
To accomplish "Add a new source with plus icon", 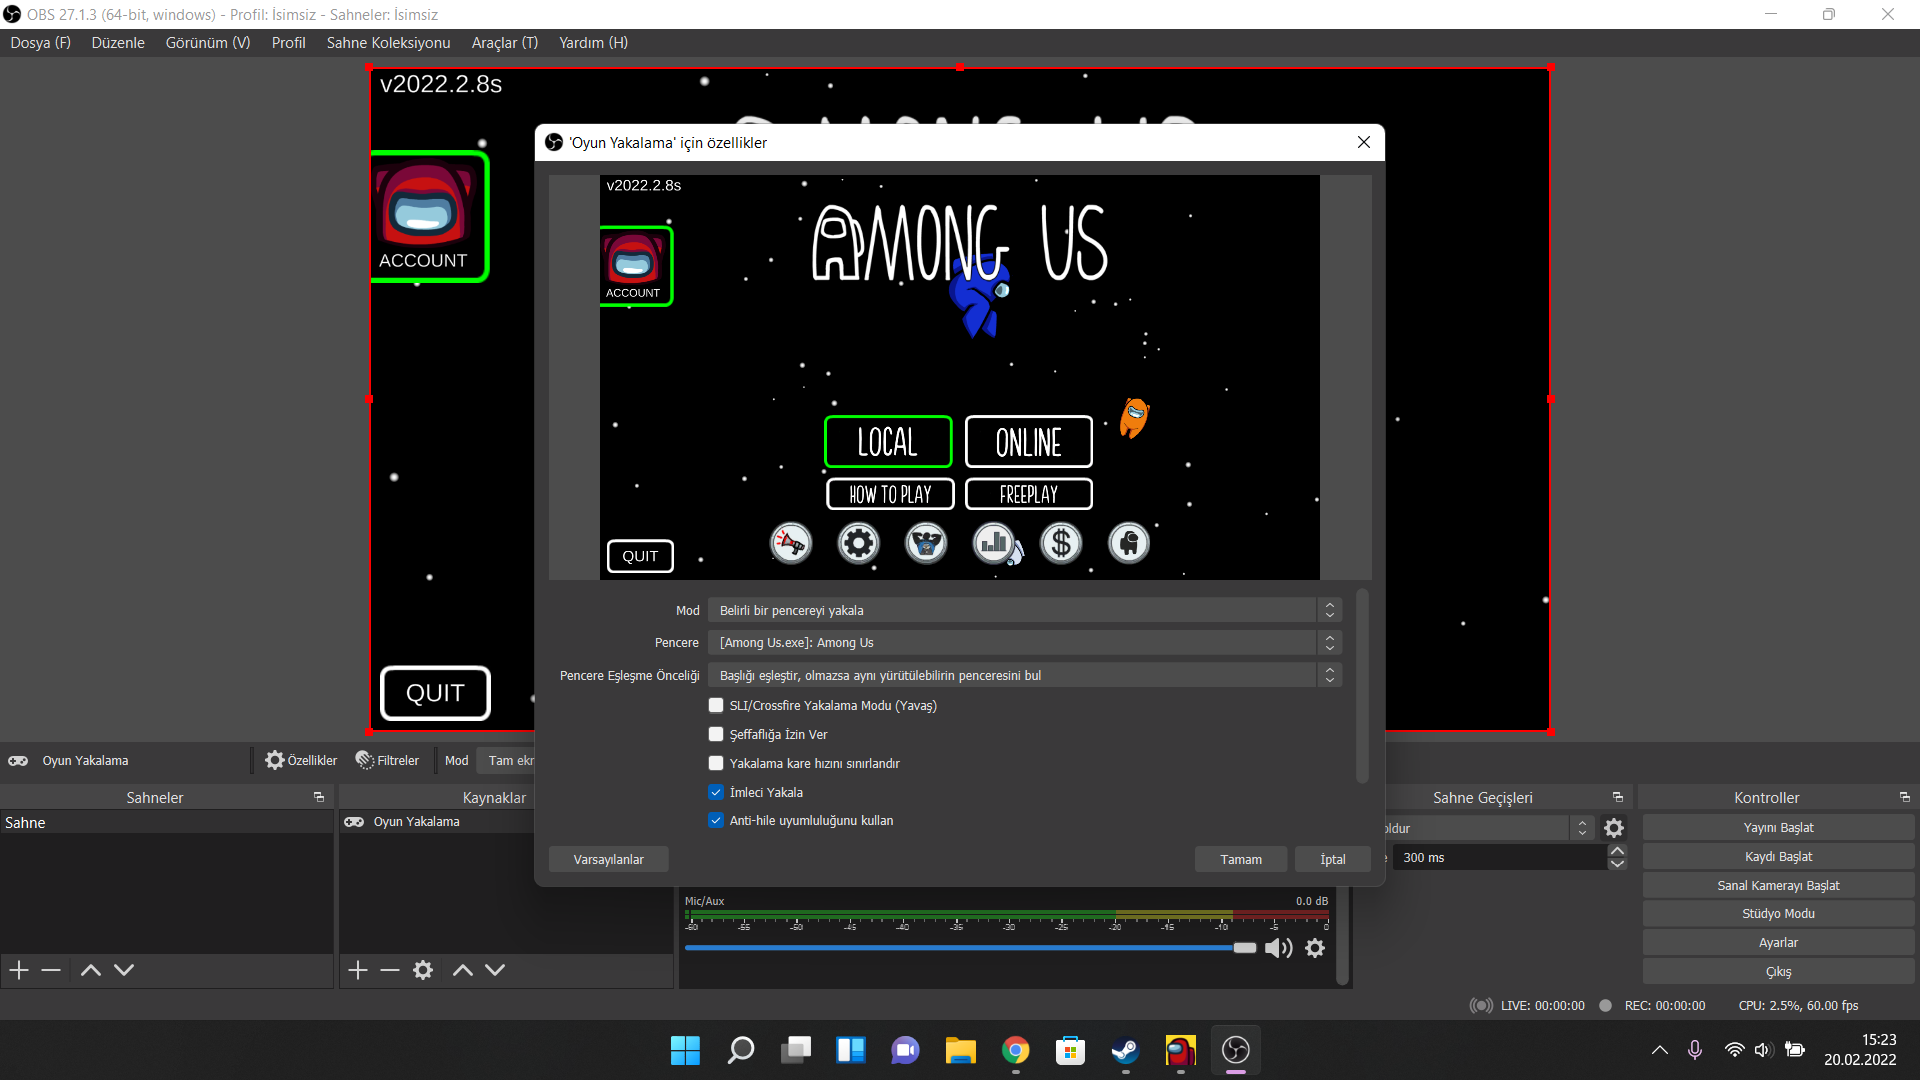I will click(358, 970).
